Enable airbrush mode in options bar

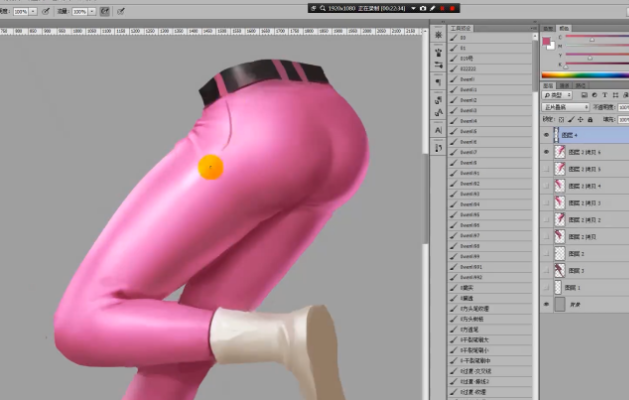point(105,12)
